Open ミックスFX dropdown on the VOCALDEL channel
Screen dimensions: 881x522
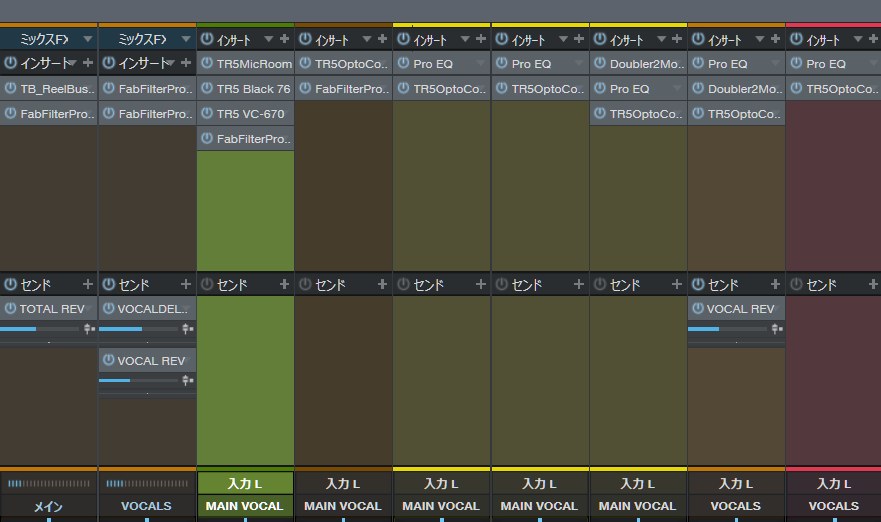click(186, 39)
